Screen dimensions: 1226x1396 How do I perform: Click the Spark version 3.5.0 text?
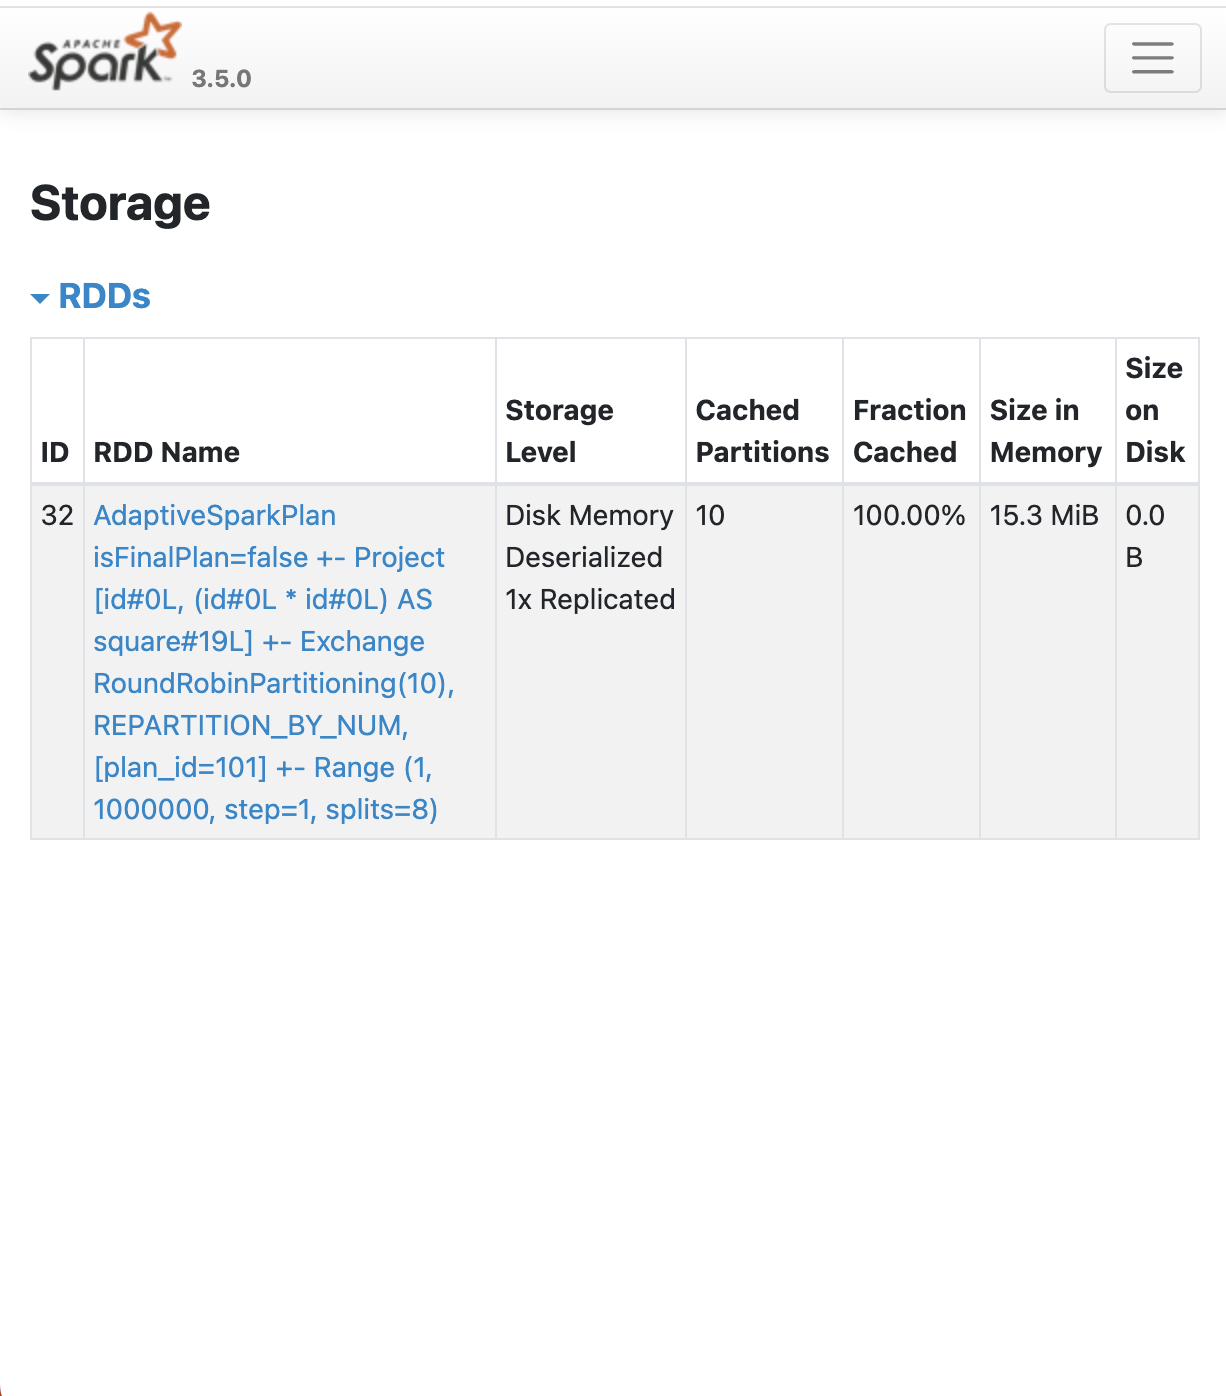[x=221, y=79]
